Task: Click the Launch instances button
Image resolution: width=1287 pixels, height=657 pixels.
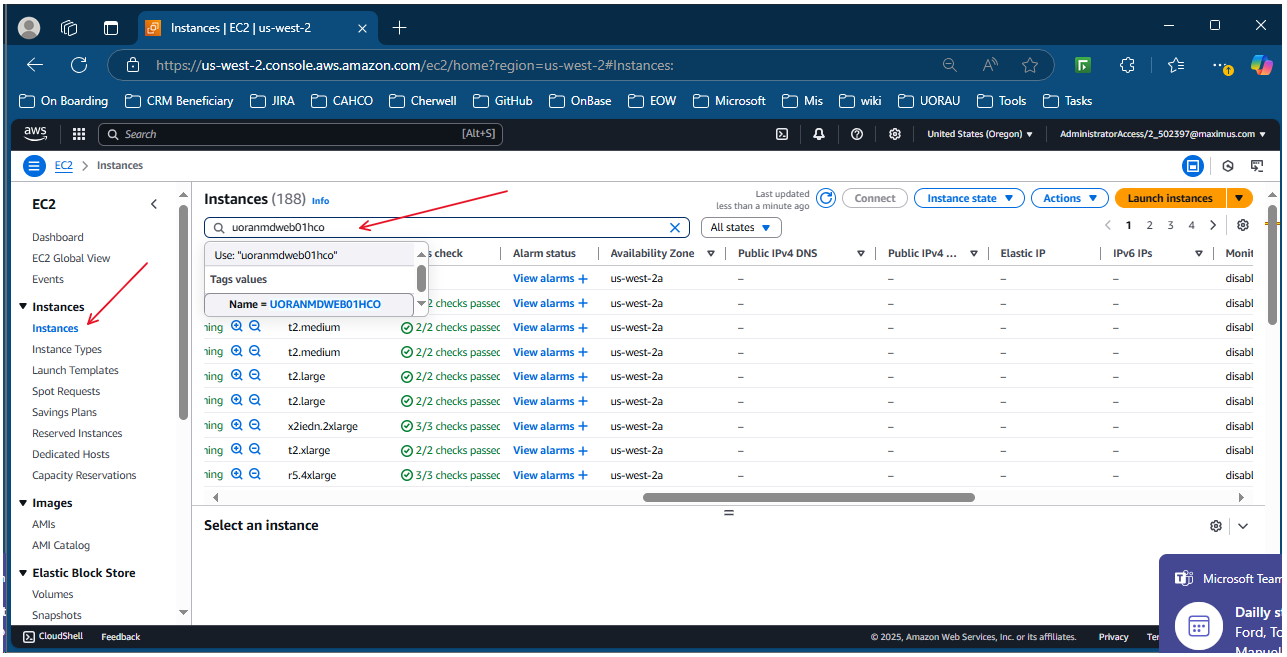Action: coord(1170,198)
